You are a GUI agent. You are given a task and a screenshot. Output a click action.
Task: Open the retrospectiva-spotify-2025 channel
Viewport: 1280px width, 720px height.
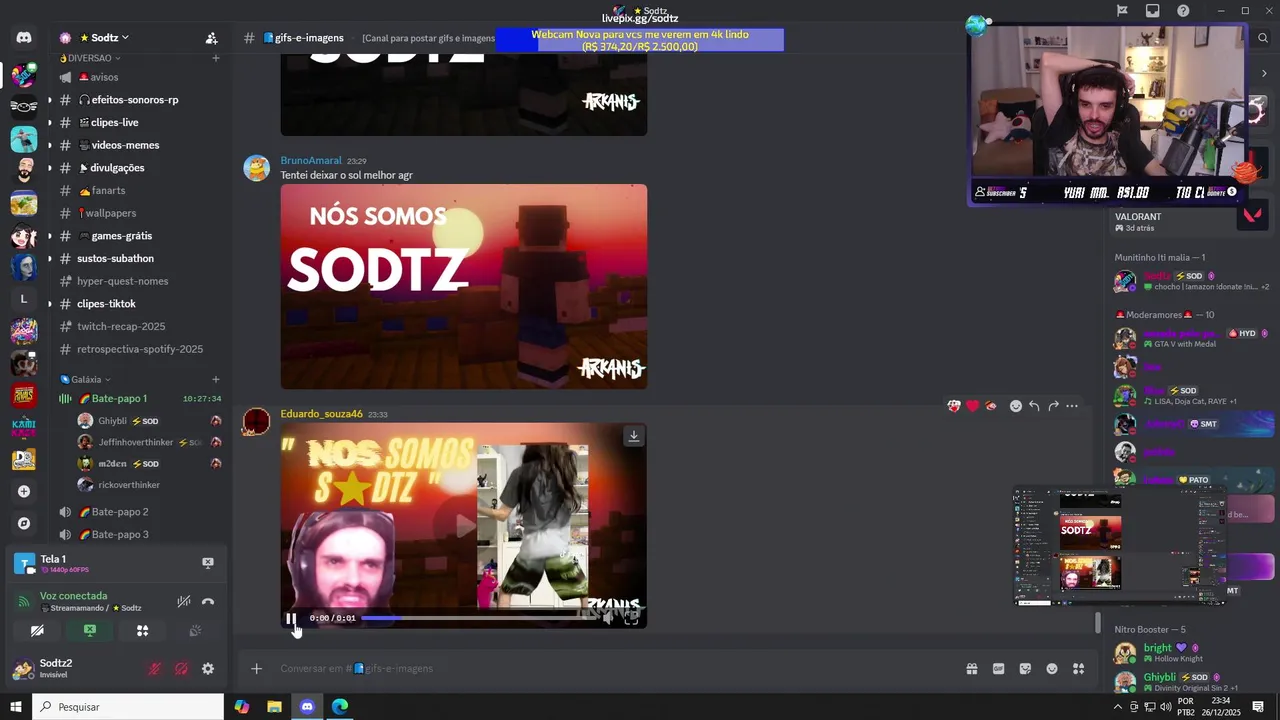[x=140, y=349]
